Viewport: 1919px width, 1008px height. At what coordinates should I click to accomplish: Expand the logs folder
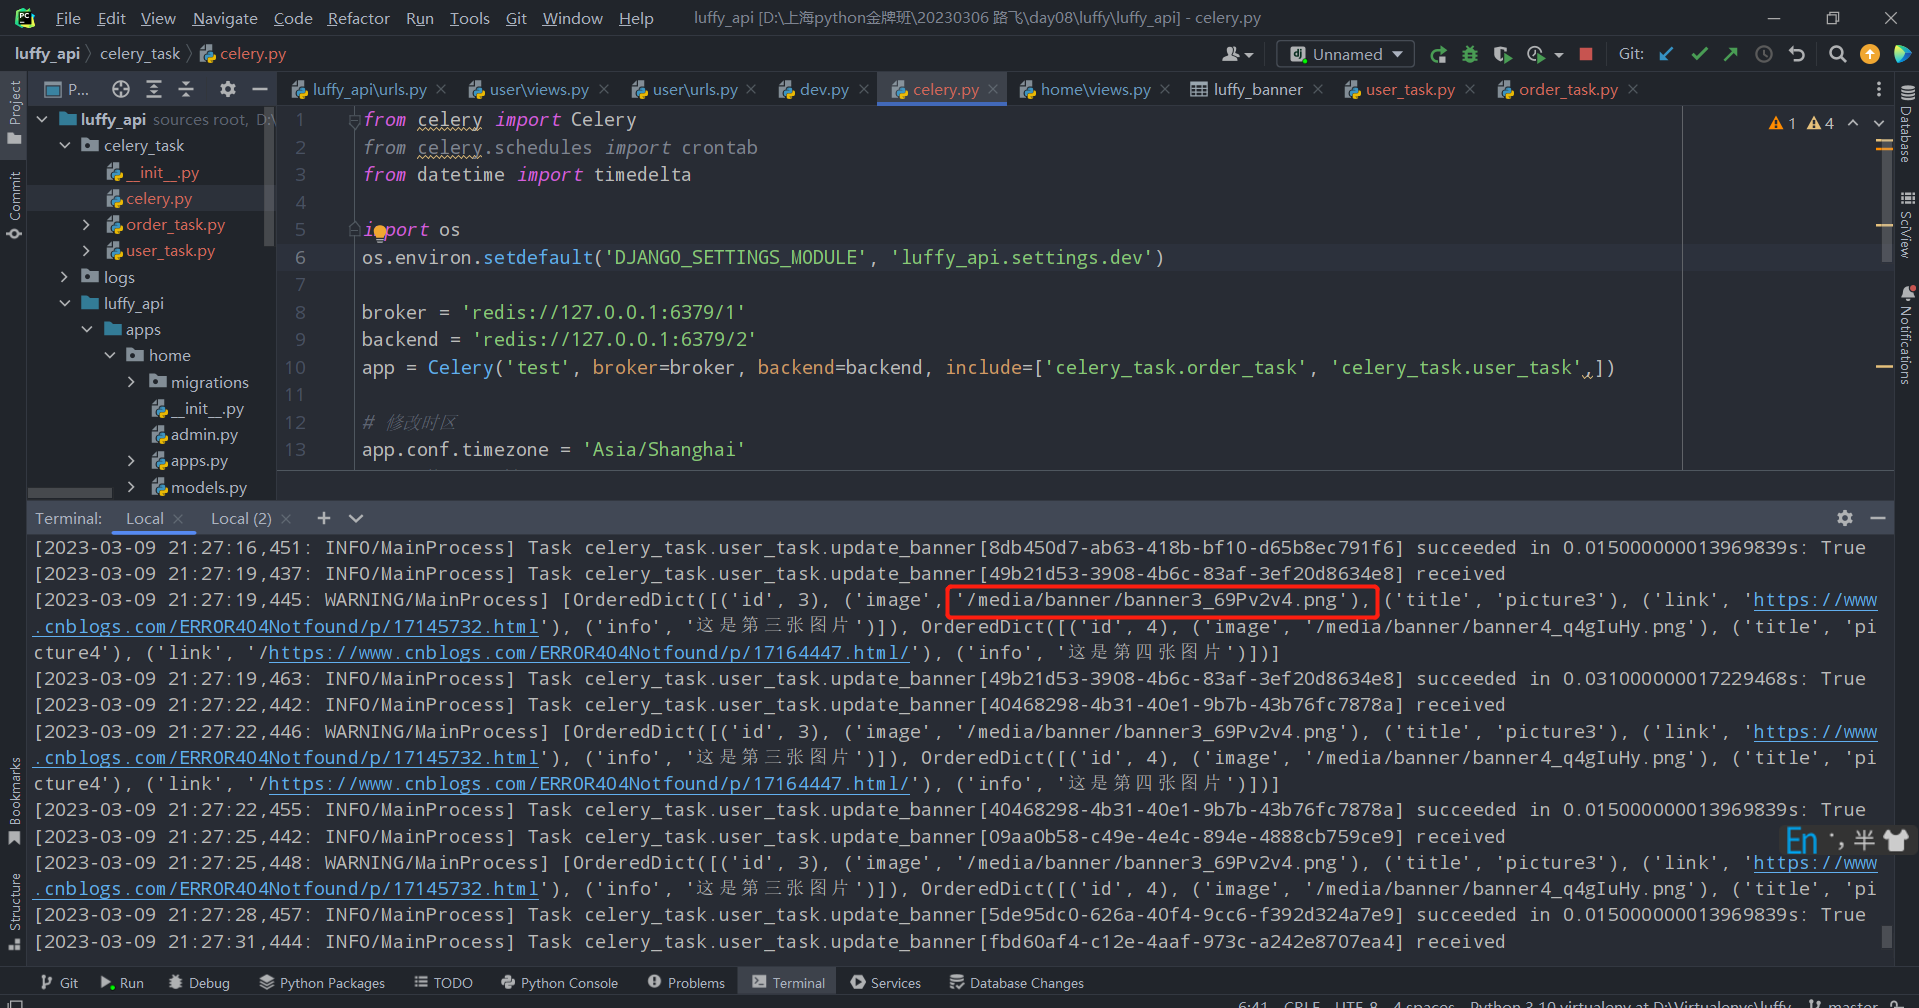(65, 277)
